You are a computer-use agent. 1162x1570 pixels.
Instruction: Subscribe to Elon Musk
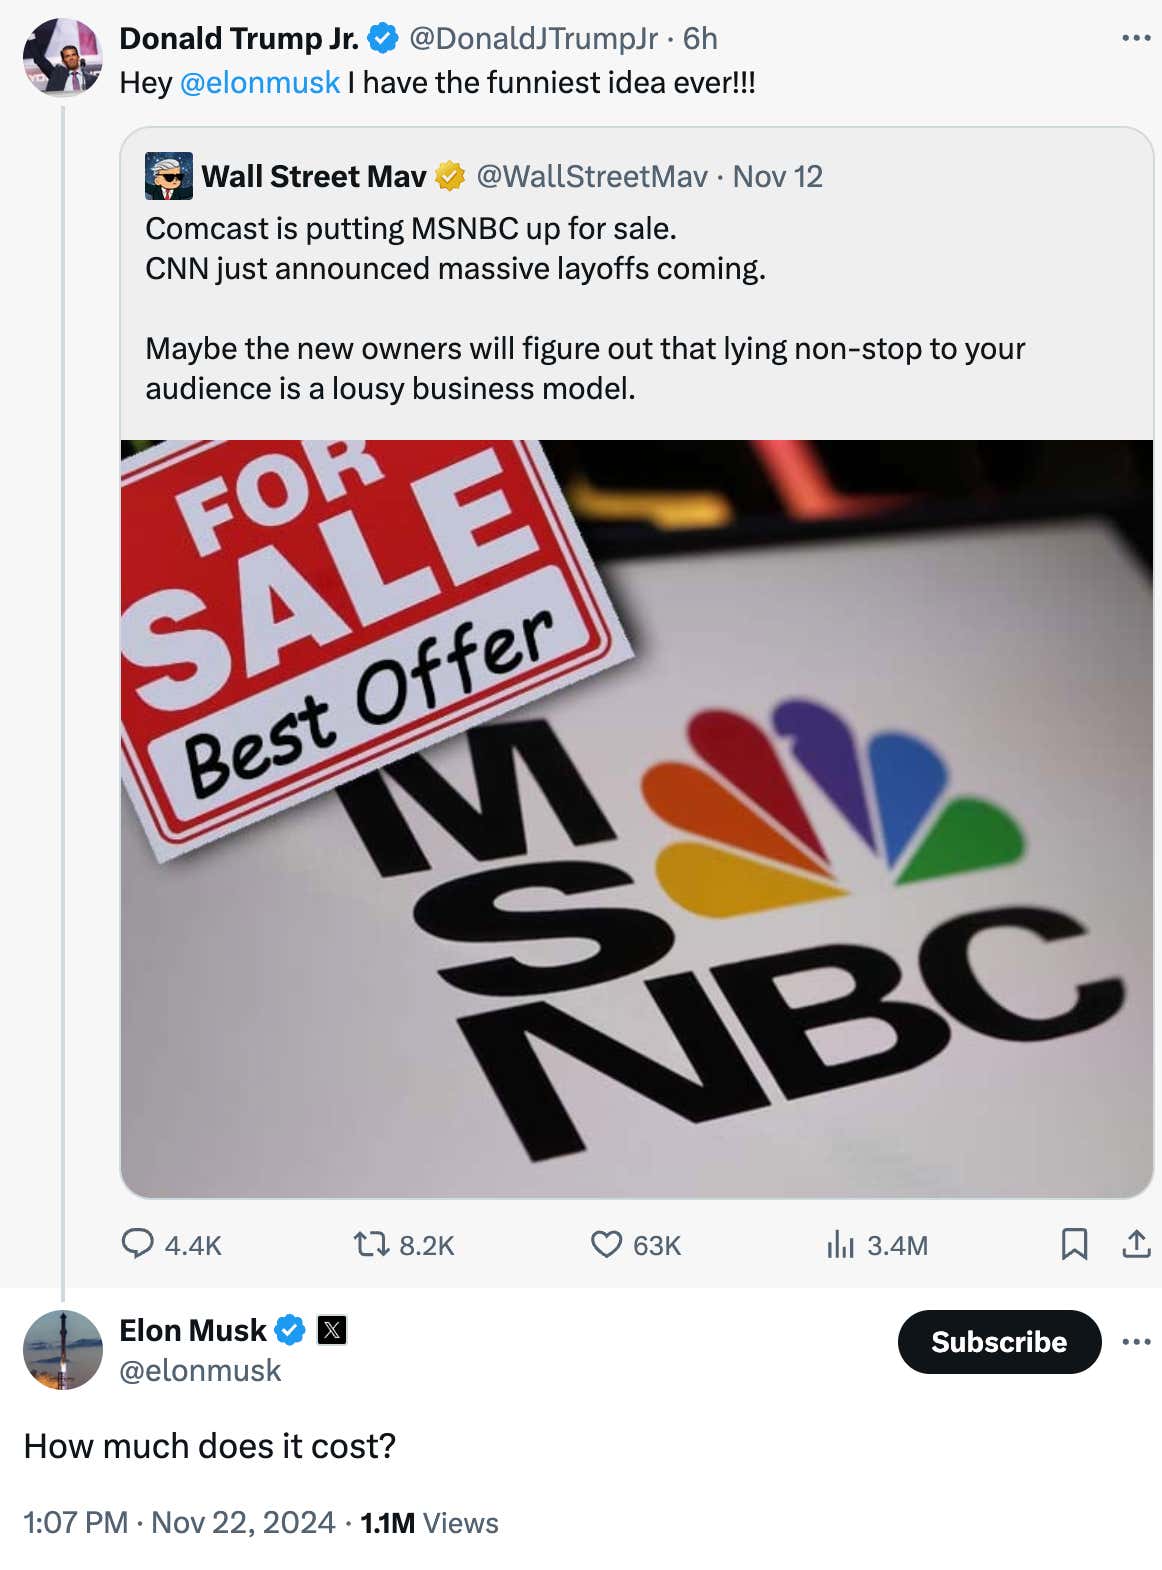point(998,1342)
